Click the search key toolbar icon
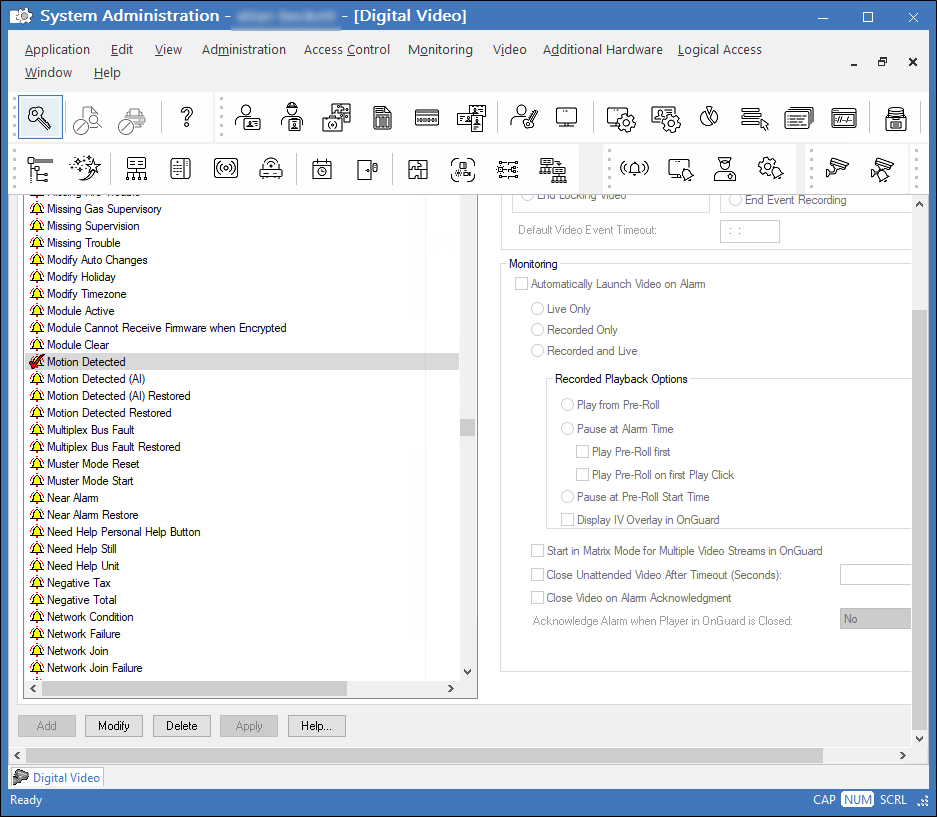The image size is (937, 817). coord(40,117)
